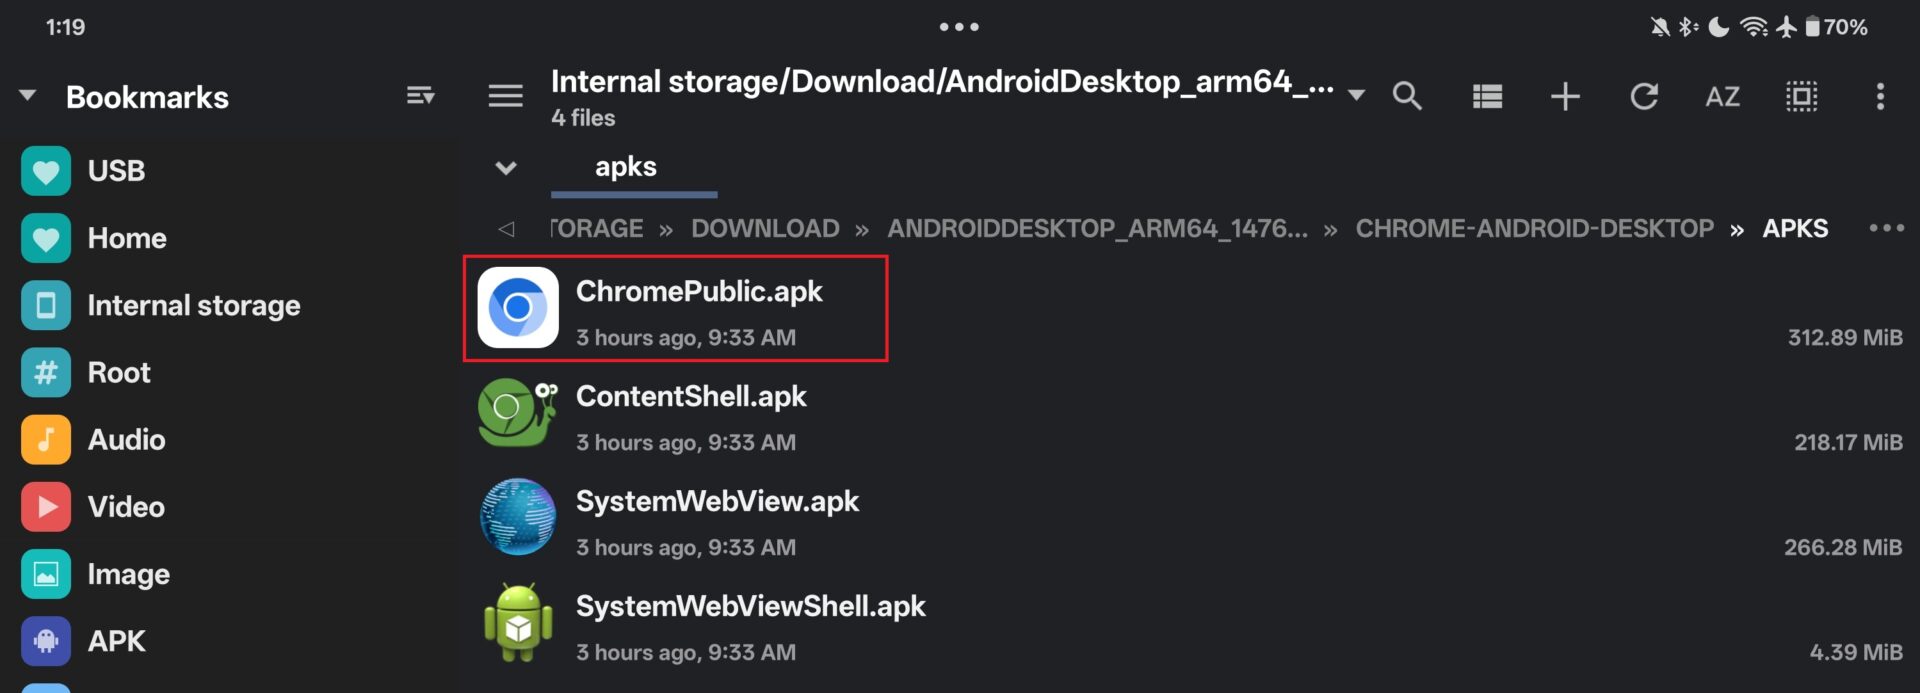This screenshot has height=693, width=1920.
Task: Switch to list view mode
Action: (1486, 96)
